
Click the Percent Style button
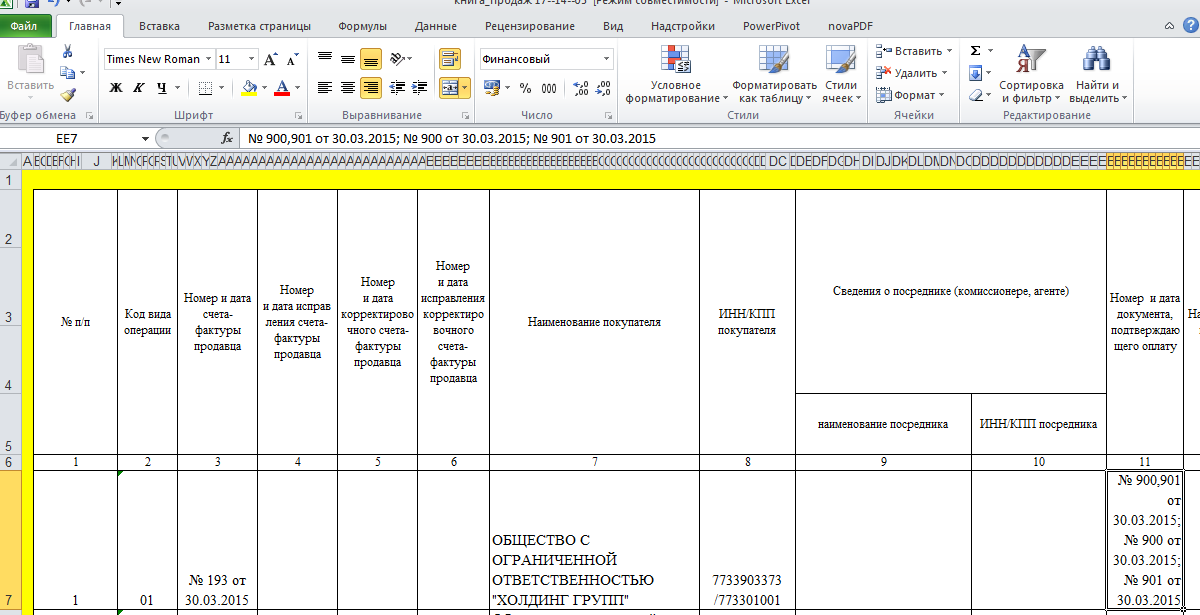click(x=524, y=88)
